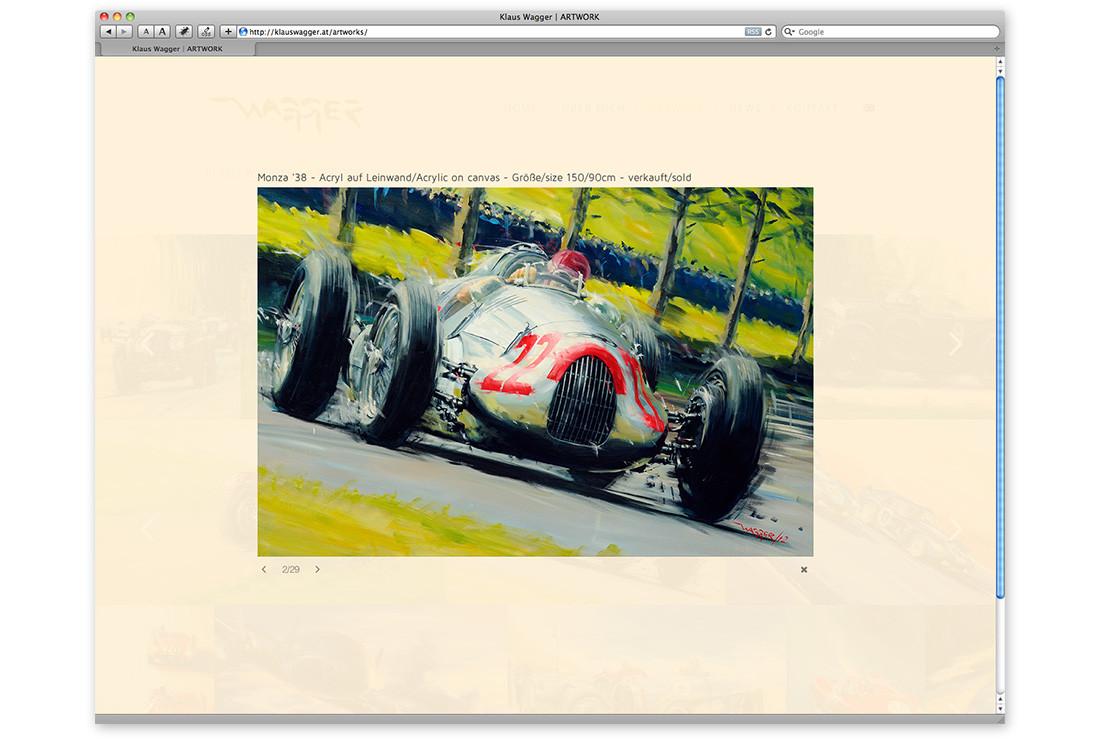
Task: Close the lightbox with the X icon
Action: [804, 570]
